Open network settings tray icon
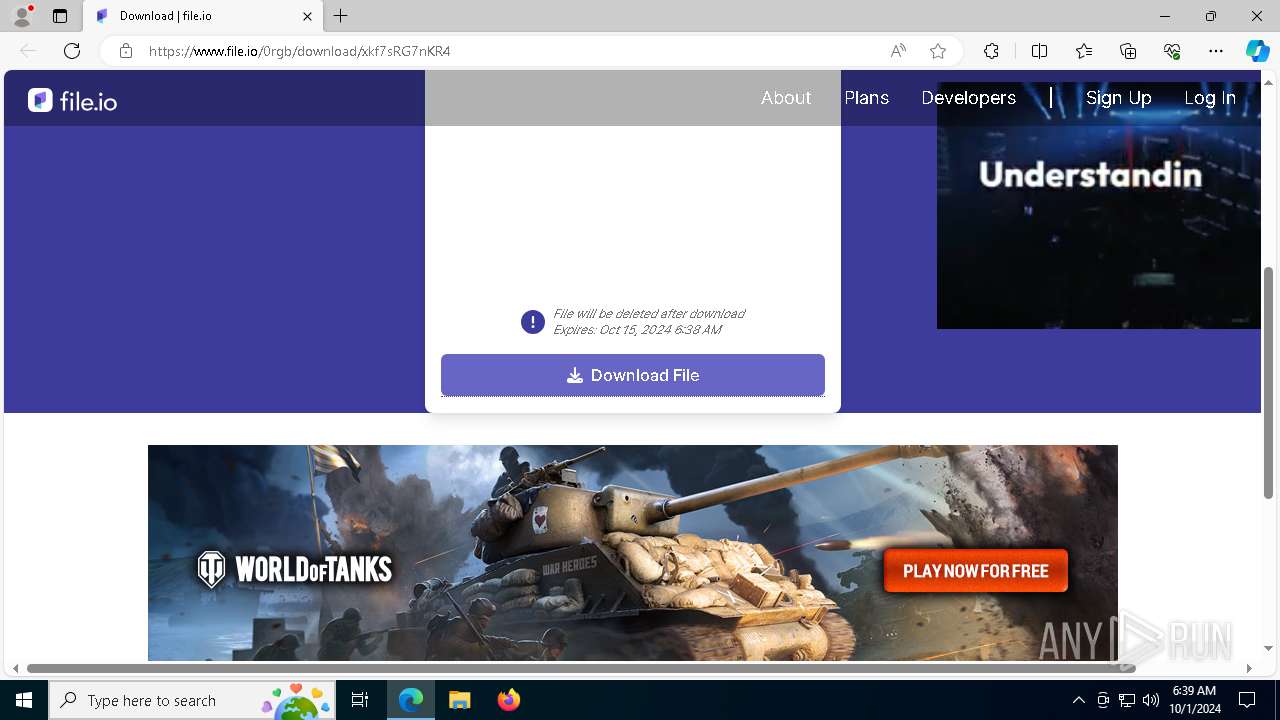This screenshot has height=720, width=1280. [x=1127, y=700]
